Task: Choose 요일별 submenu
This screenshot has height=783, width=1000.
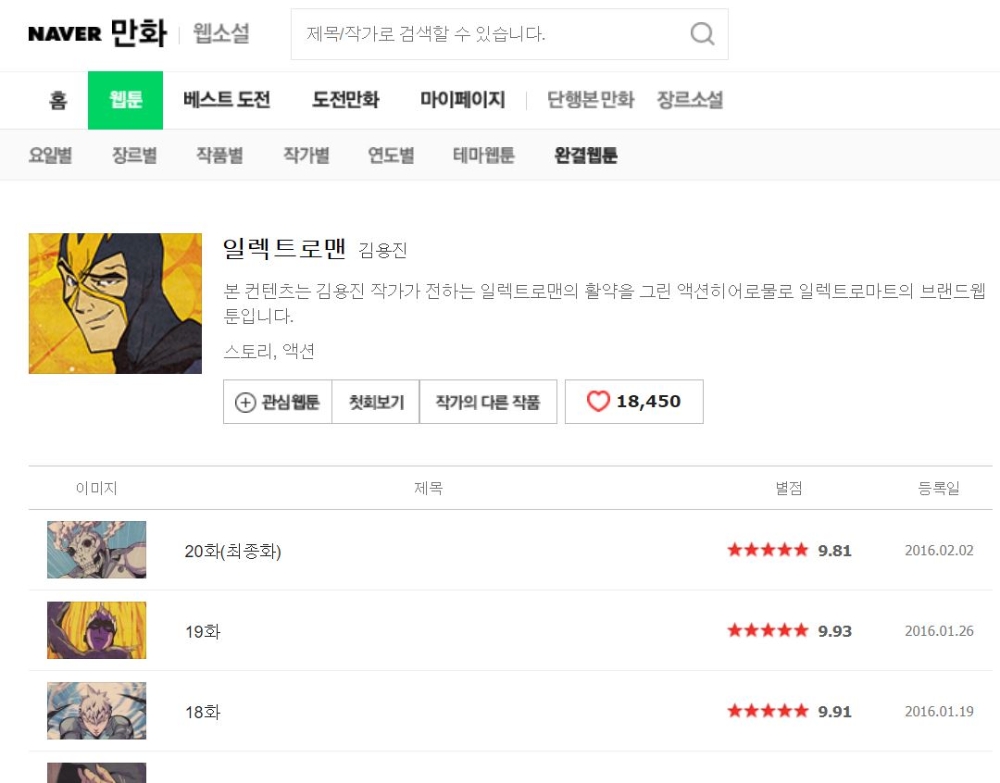Action: pyautogui.click(x=50, y=155)
